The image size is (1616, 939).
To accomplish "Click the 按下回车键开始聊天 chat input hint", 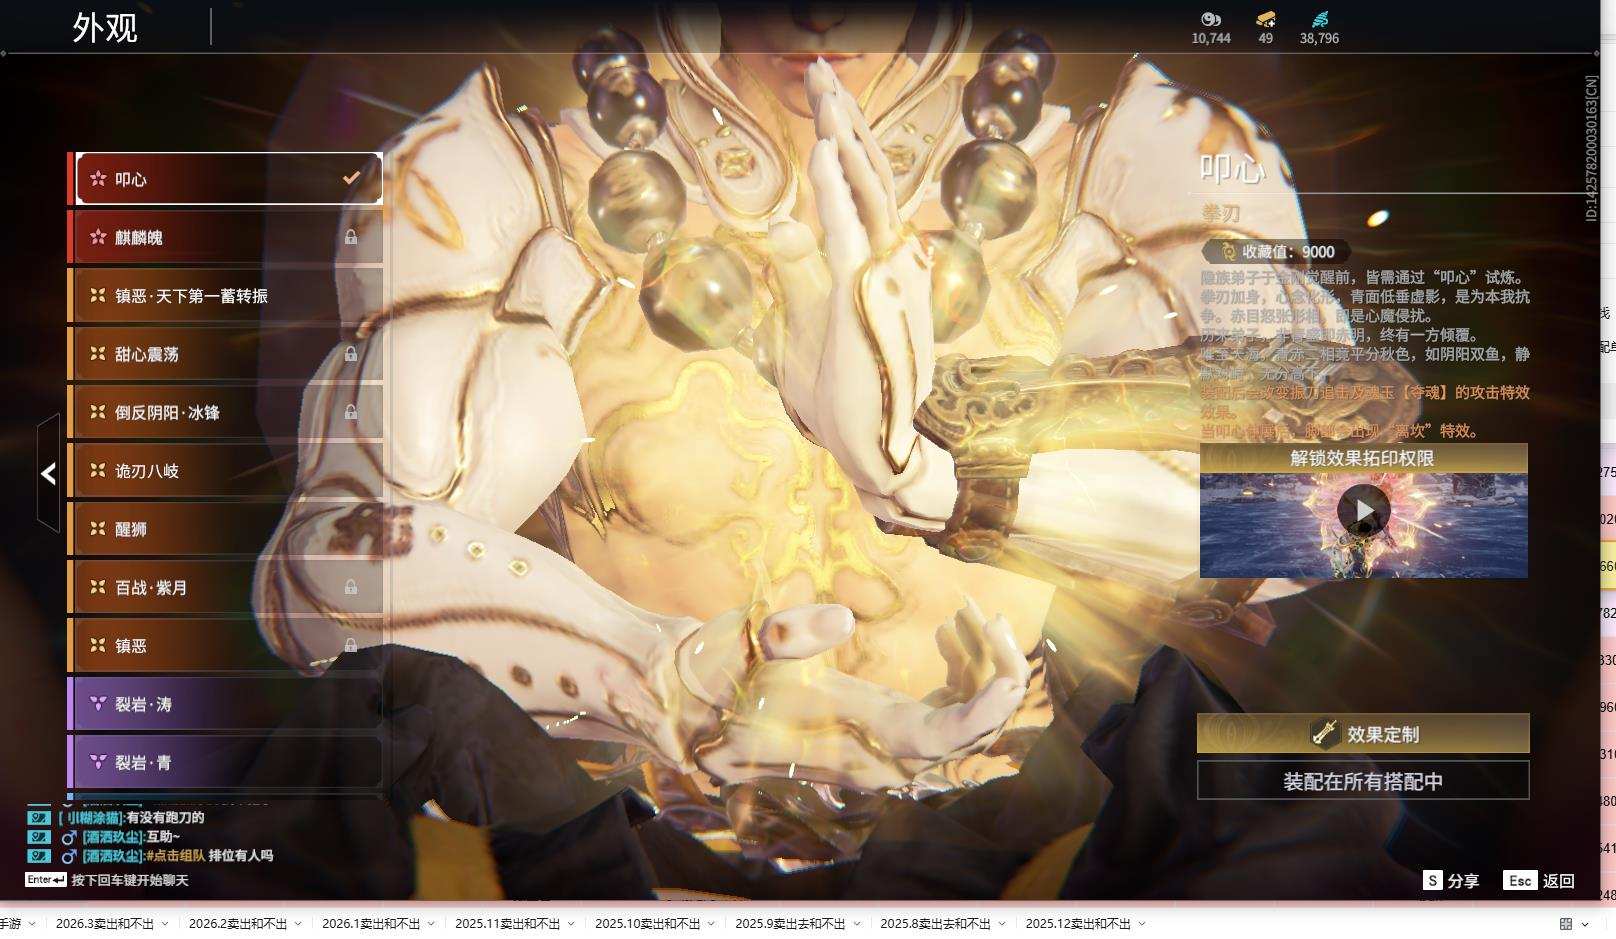I will click(130, 880).
